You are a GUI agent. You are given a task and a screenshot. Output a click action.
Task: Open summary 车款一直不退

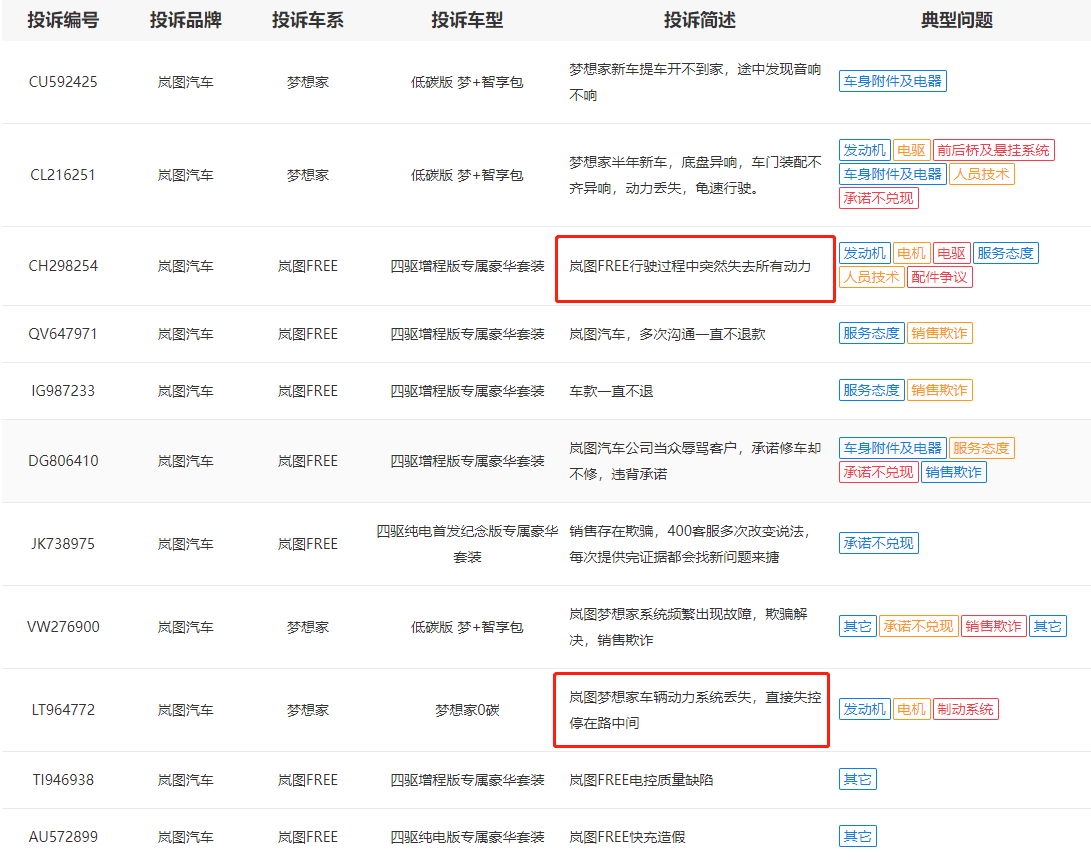[612, 391]
